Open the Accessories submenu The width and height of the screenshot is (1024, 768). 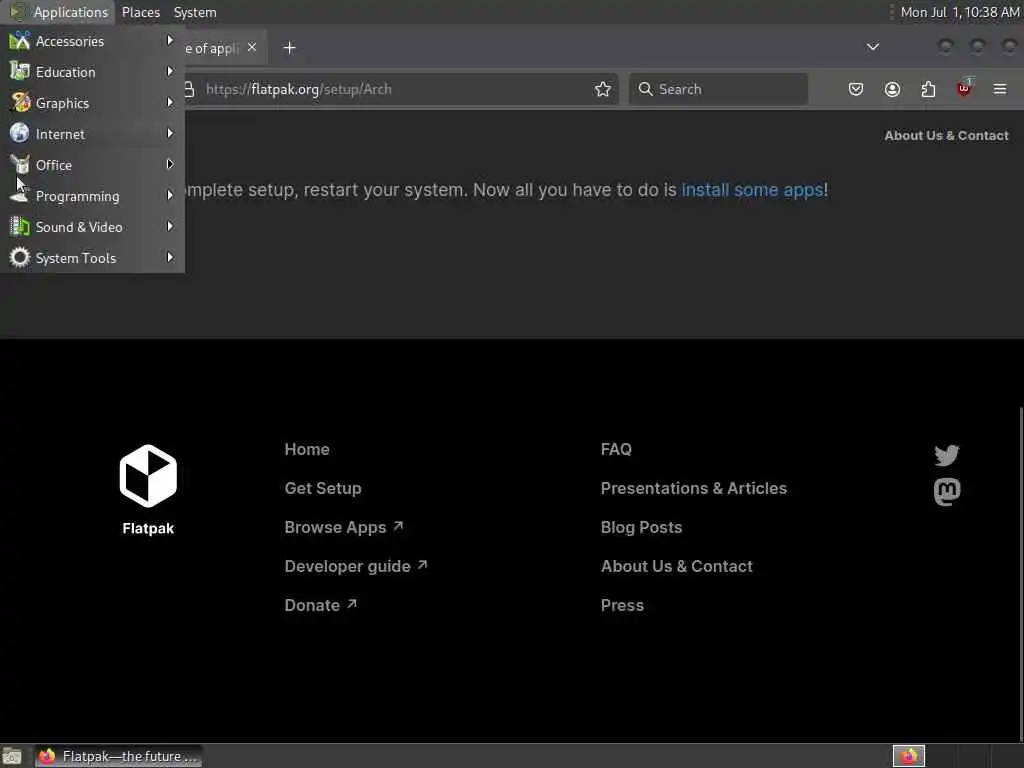coord(92,41)
